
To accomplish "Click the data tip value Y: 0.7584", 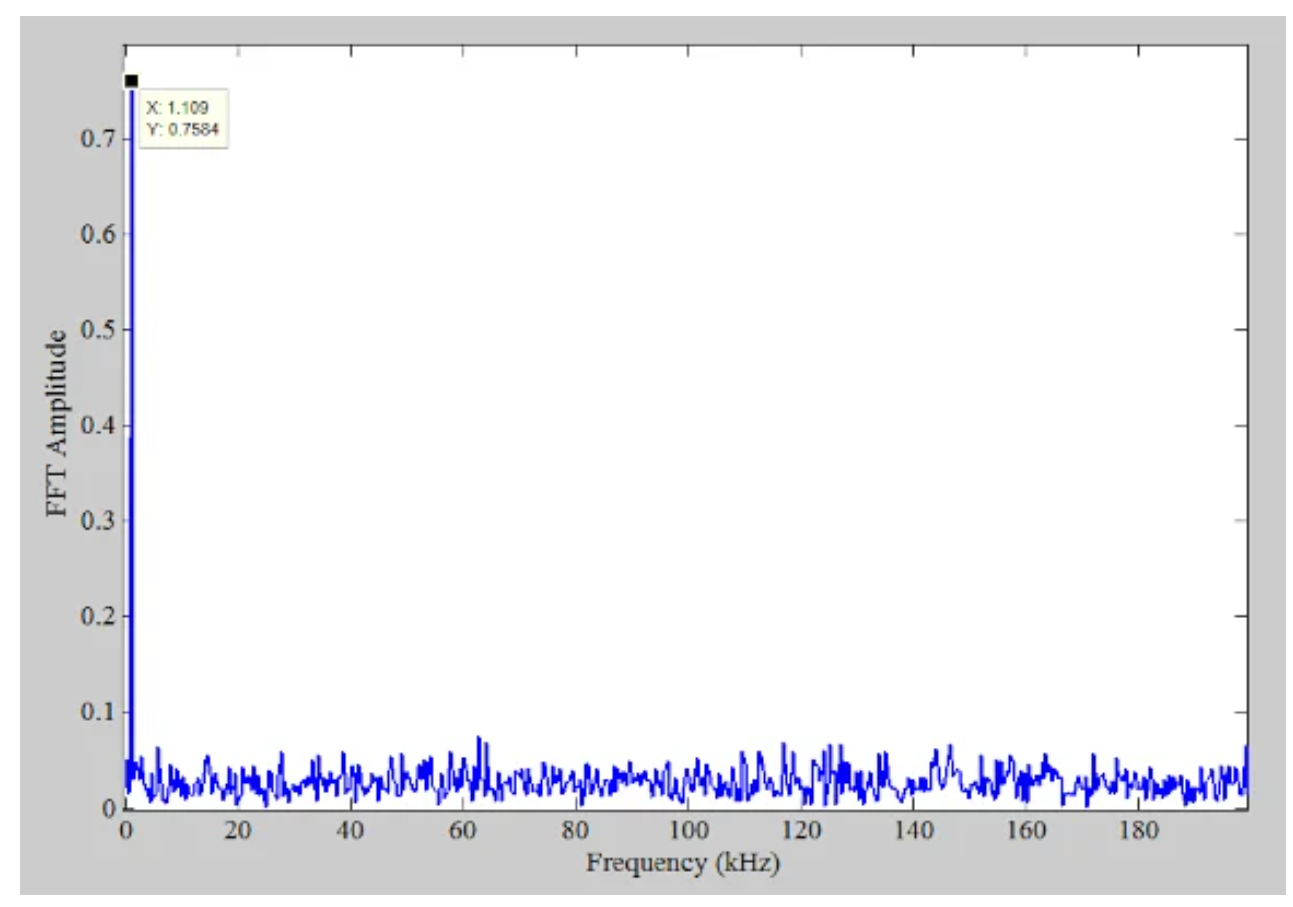I will (183, 129).
